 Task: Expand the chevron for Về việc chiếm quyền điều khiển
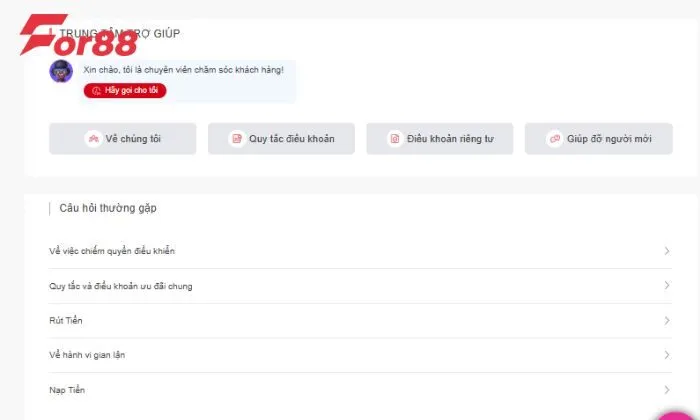[667, 251]
